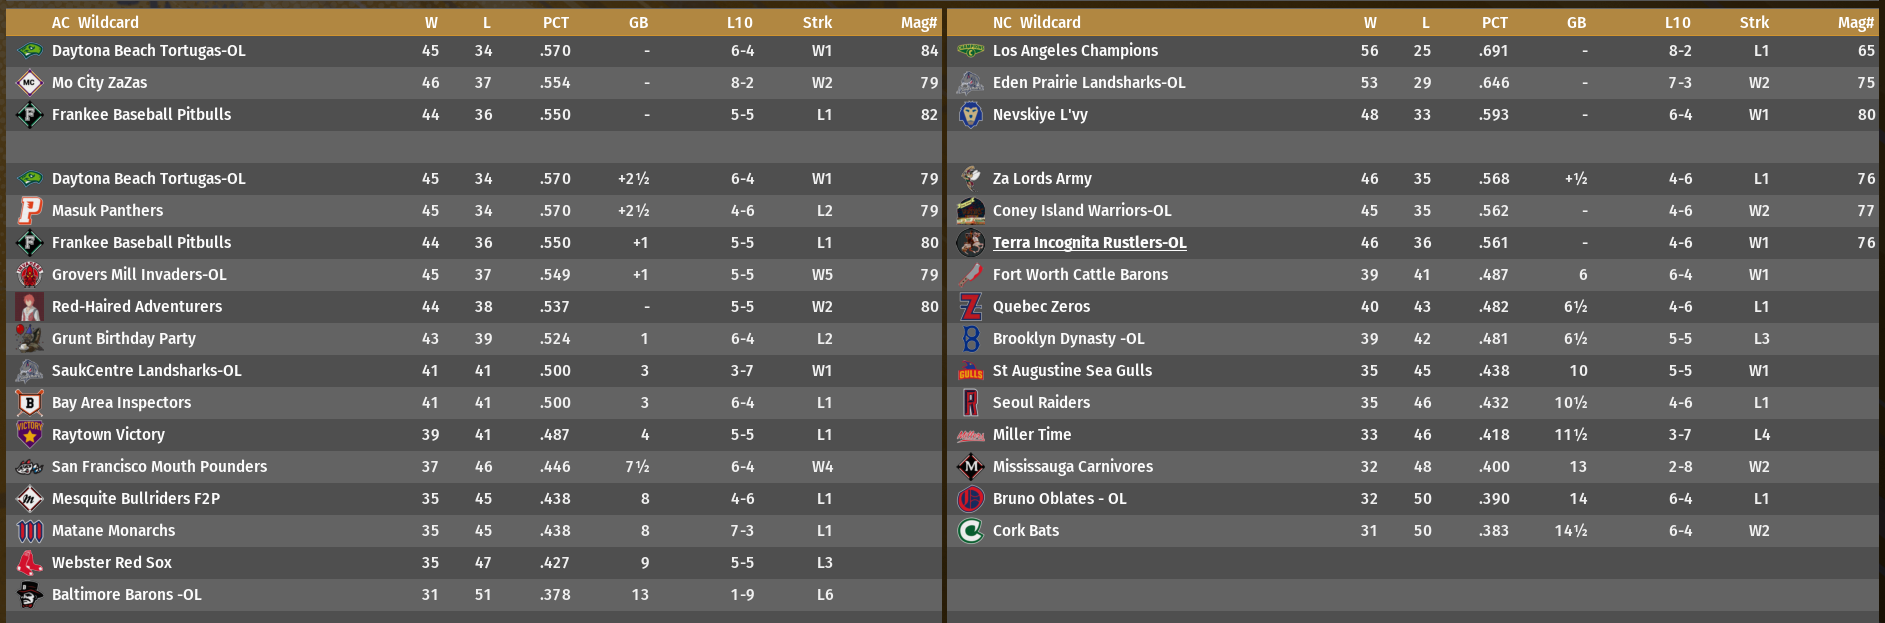Click the AC Wildcard Mag# column header

pyautogui.click(x=918, y=23)
